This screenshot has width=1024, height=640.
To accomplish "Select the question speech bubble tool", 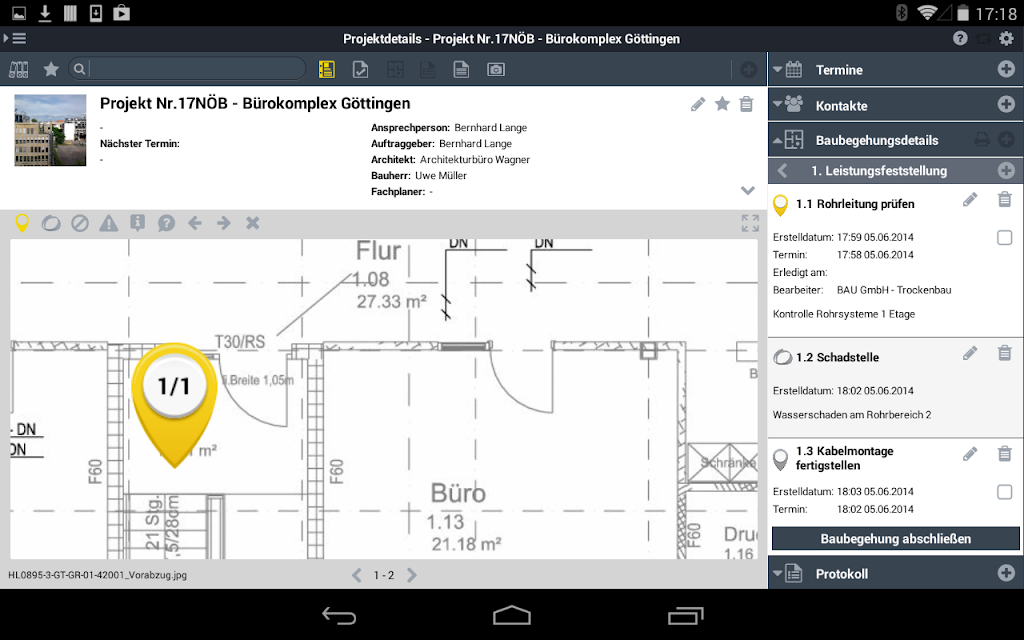I will click(166, 223).
